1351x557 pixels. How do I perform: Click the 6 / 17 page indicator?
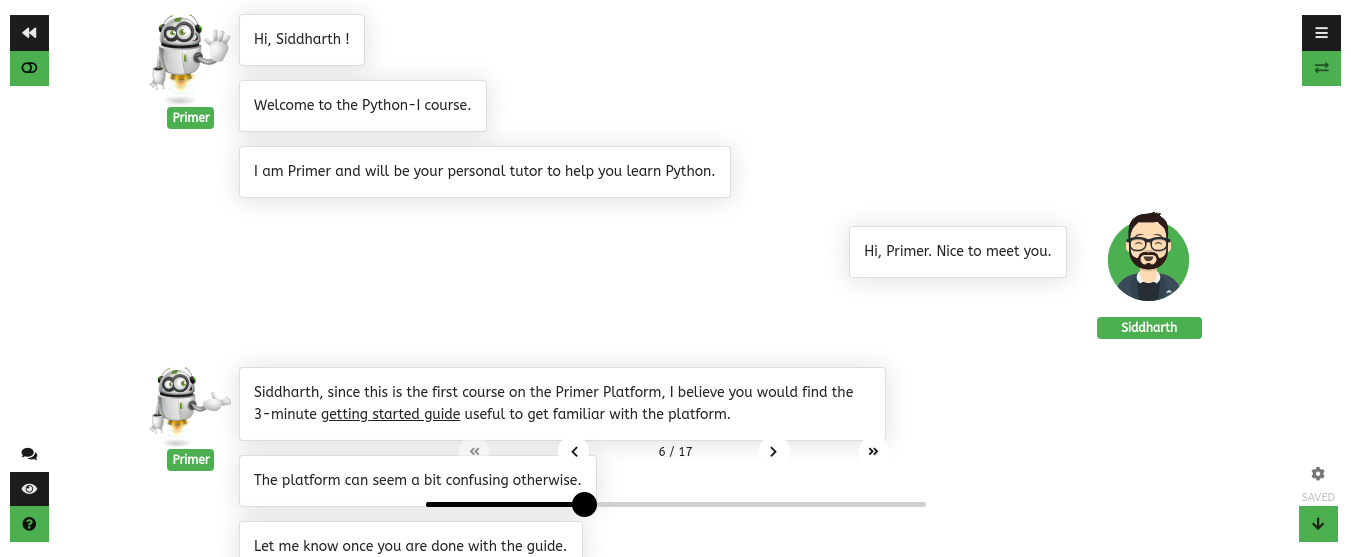(675, 452)
